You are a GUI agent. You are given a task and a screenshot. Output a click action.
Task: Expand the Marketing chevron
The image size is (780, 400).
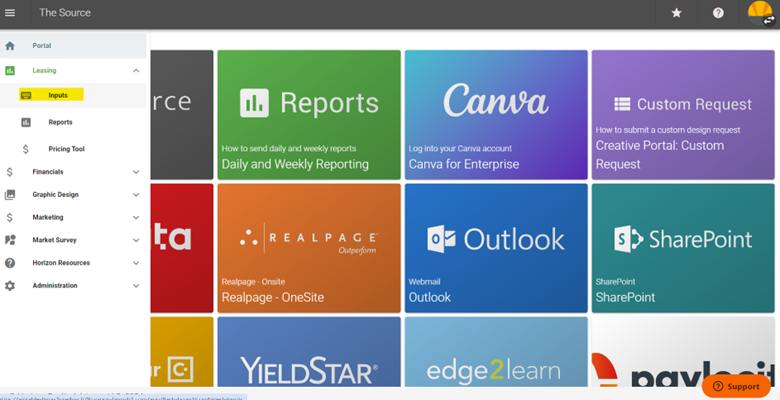[x=136, y=217]
